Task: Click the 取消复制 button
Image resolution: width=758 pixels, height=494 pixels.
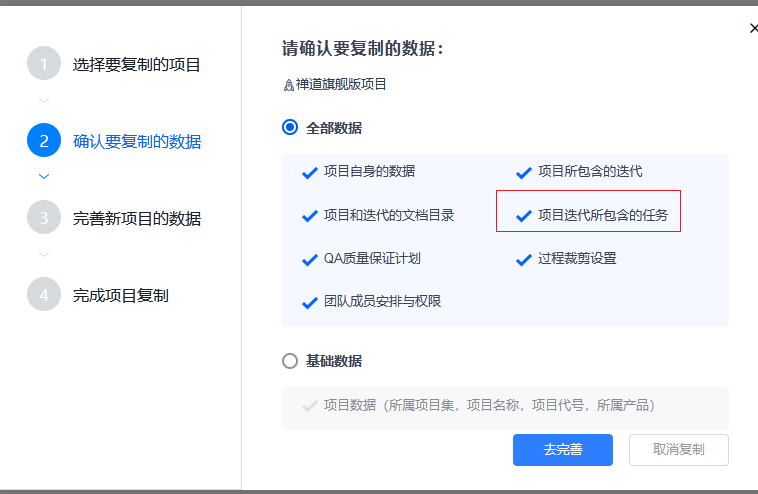Action: 678,450
